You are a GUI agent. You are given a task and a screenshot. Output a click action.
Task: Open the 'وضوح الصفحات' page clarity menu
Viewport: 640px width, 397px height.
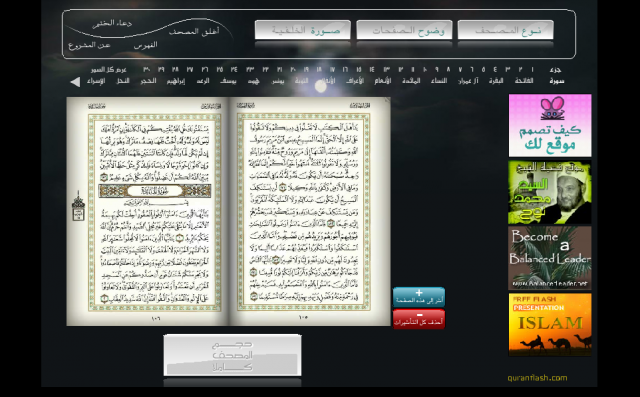(404, 30)
